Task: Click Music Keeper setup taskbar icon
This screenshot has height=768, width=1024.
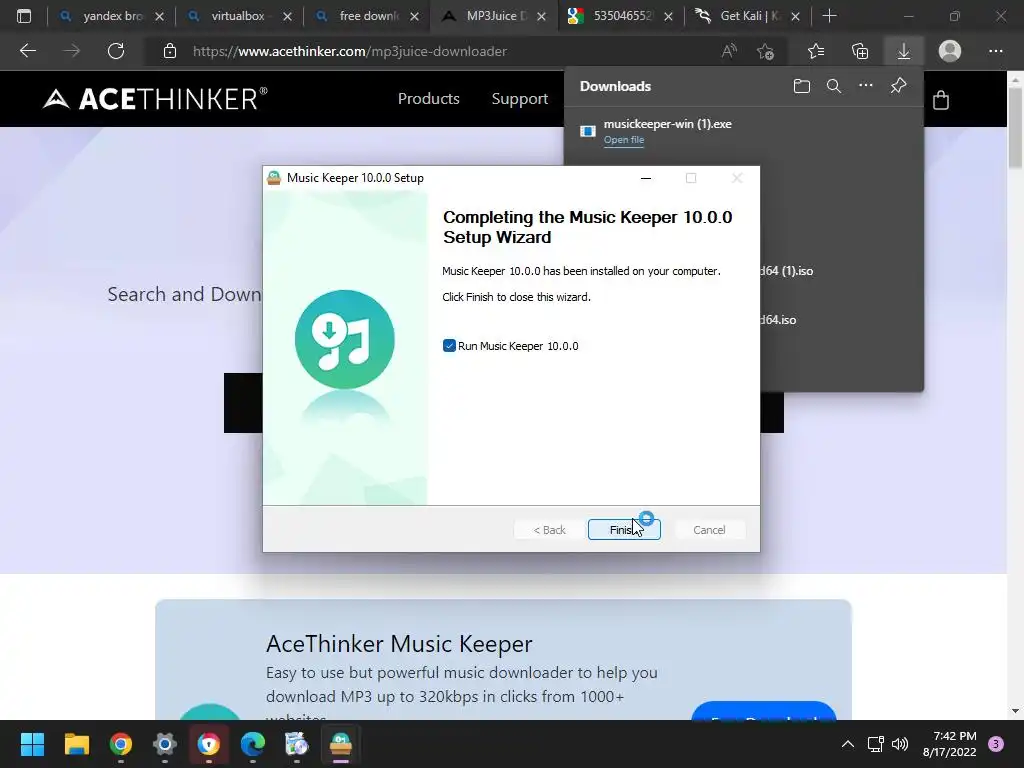Action: point(341,744)
